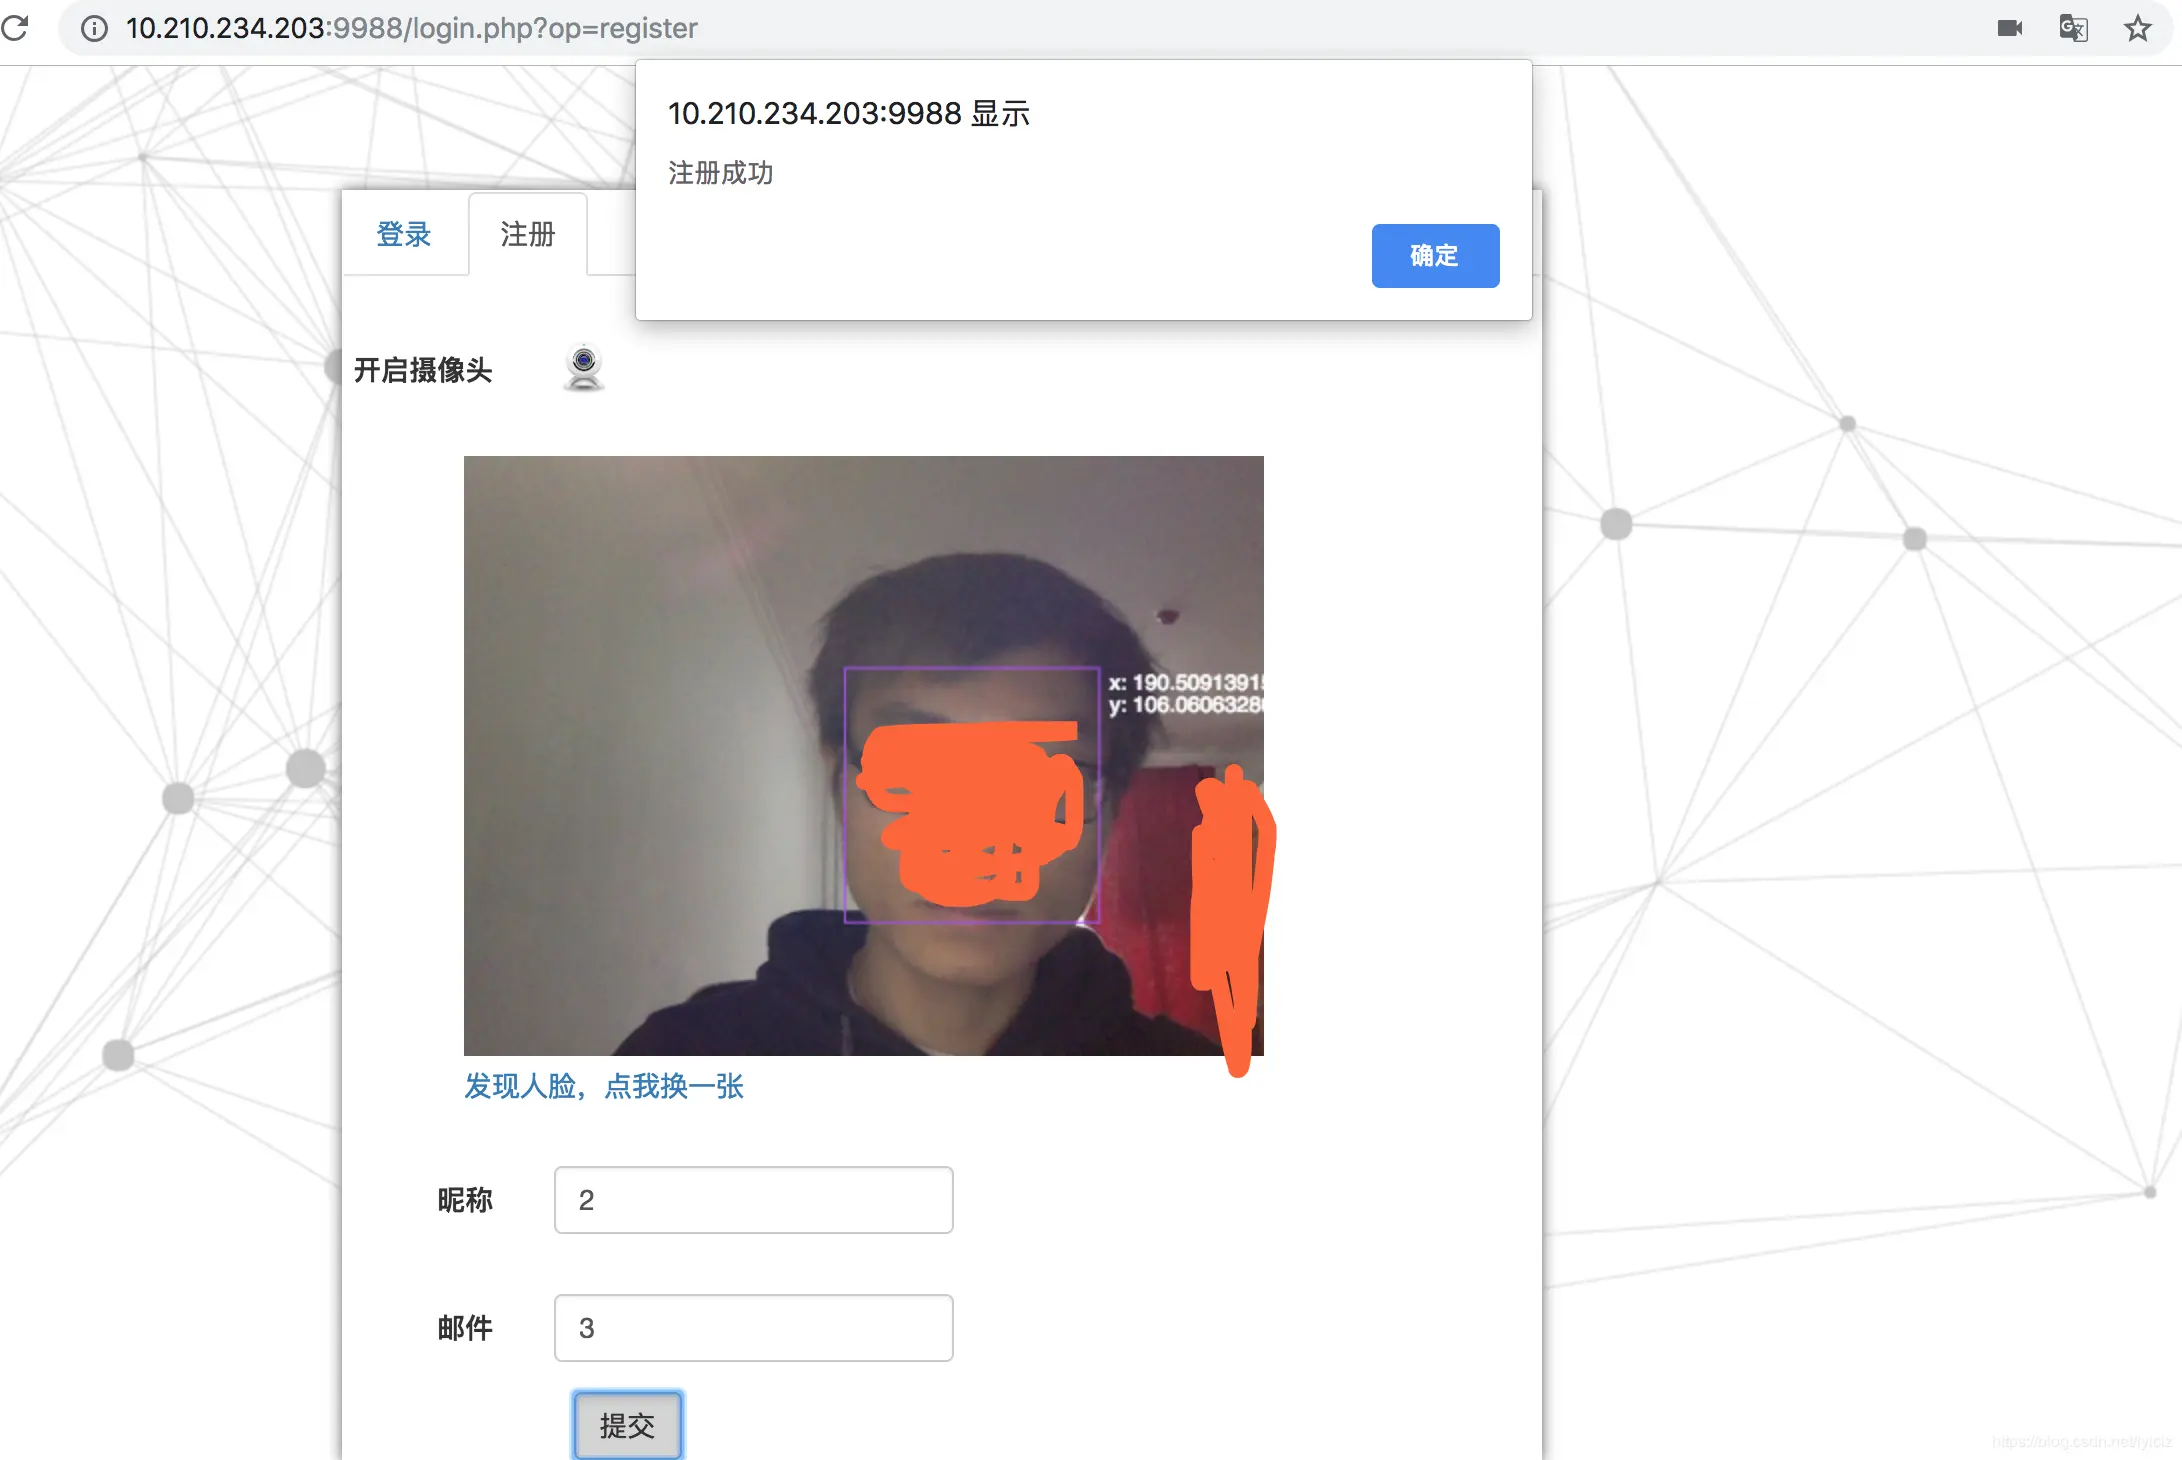2182x1460 pixels.
Task: Open camera permission settings from the address bar
Action: click(2010, 27)
